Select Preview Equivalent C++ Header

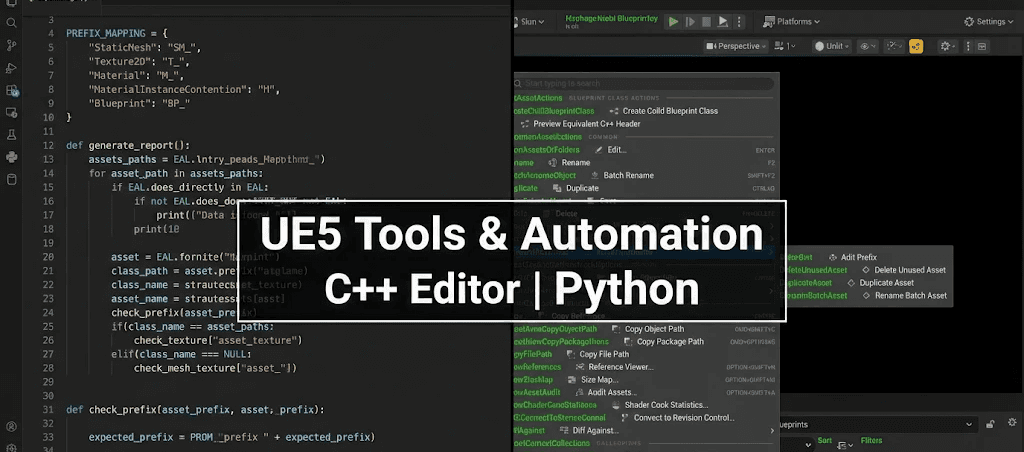coord(581,124)
